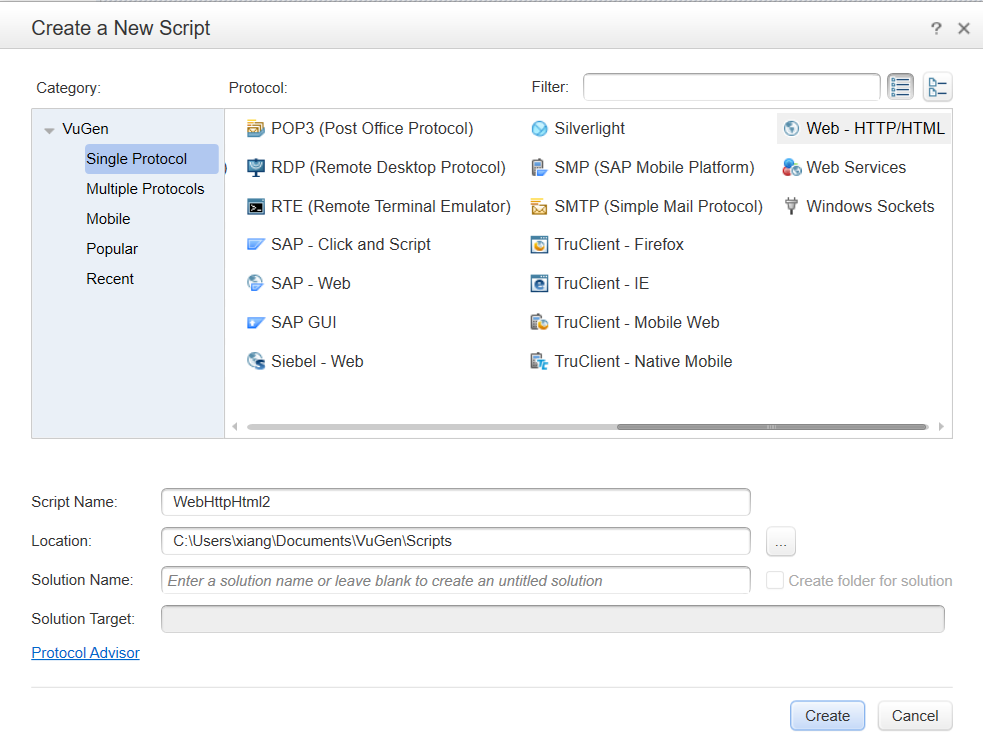Show the Popular protocols category
This screenshot has height=741, width=983.
tap(112, 249)
